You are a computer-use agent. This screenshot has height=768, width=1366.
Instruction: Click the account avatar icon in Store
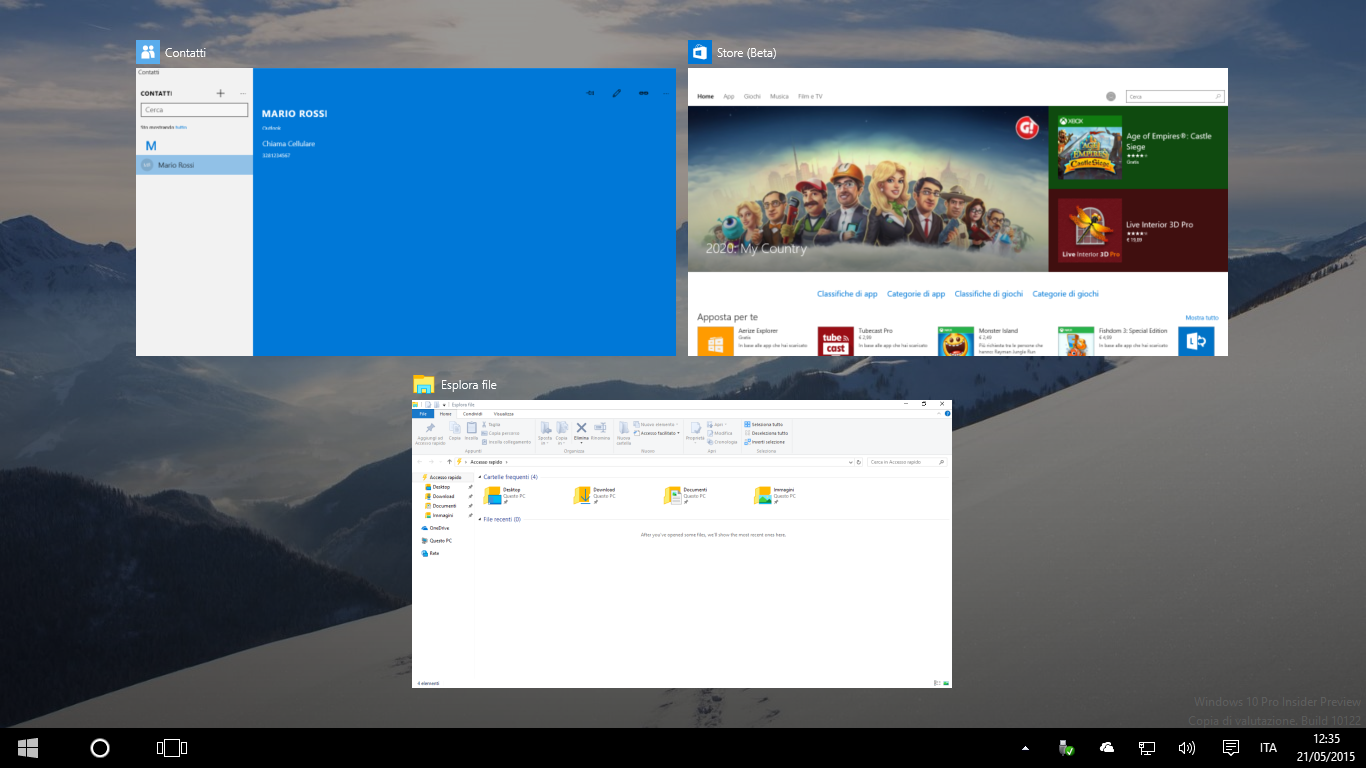pos(1111,97)
